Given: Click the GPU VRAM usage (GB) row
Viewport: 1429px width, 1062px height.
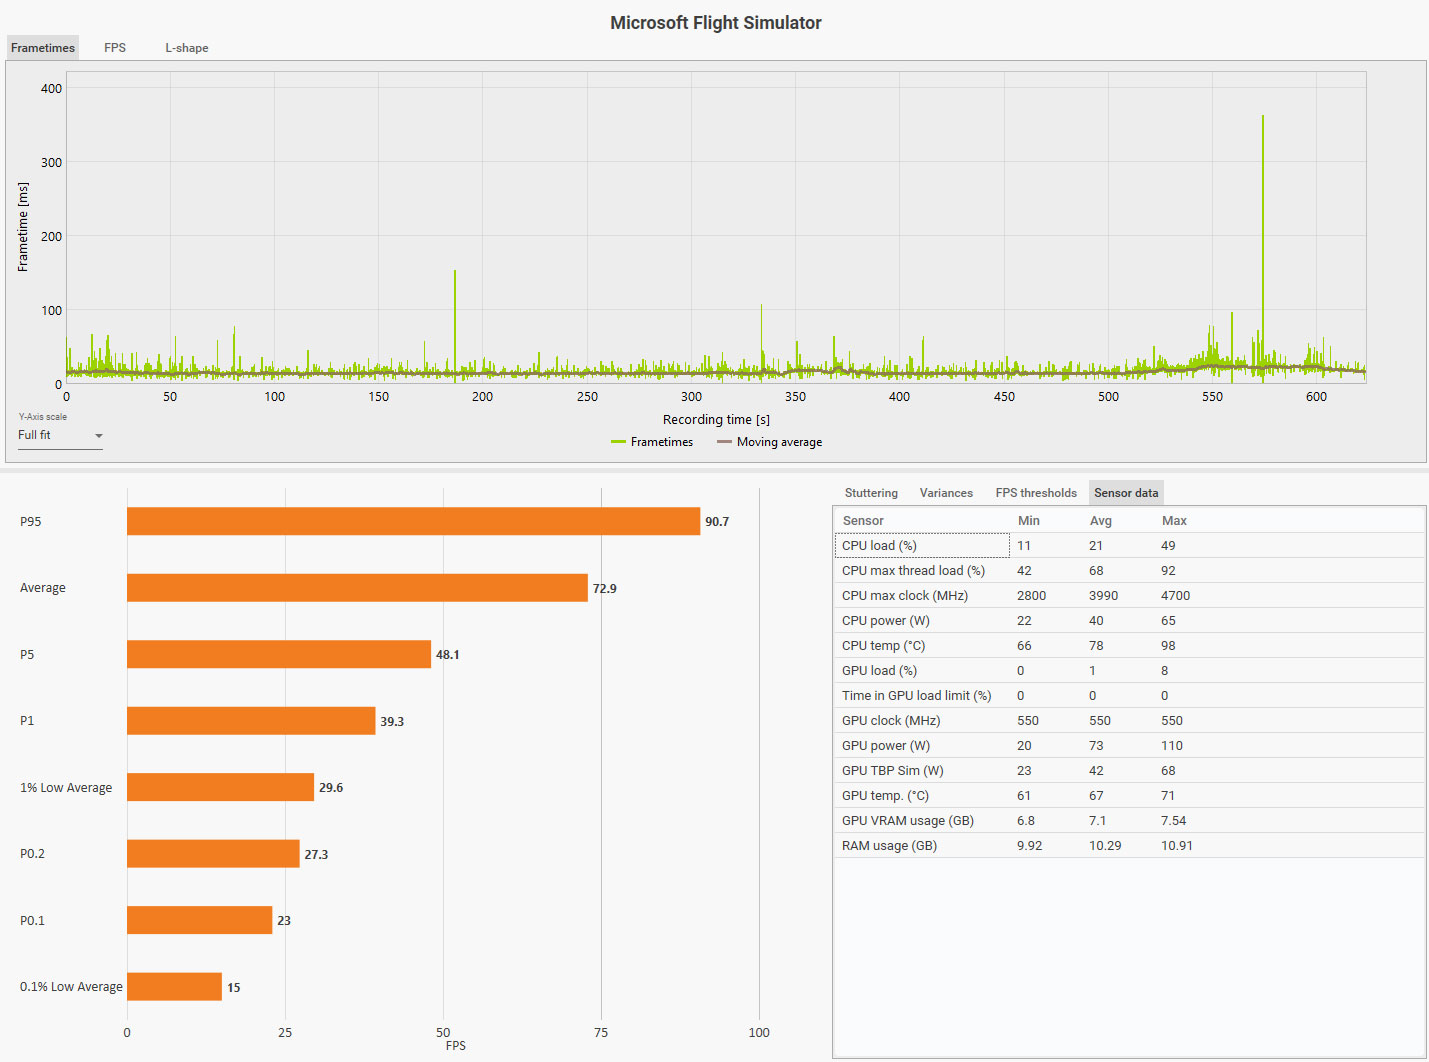Looking at the screenshot, I should coord(1129,820).
